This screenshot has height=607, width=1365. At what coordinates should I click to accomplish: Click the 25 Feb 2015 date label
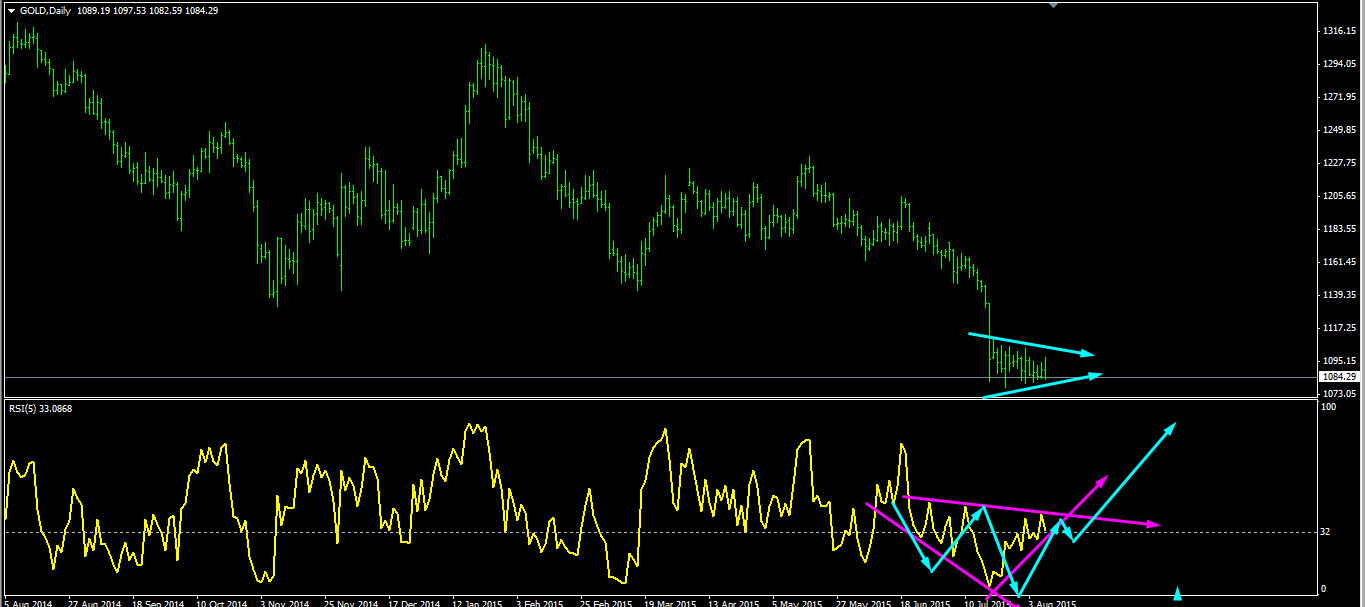point(606,603)
